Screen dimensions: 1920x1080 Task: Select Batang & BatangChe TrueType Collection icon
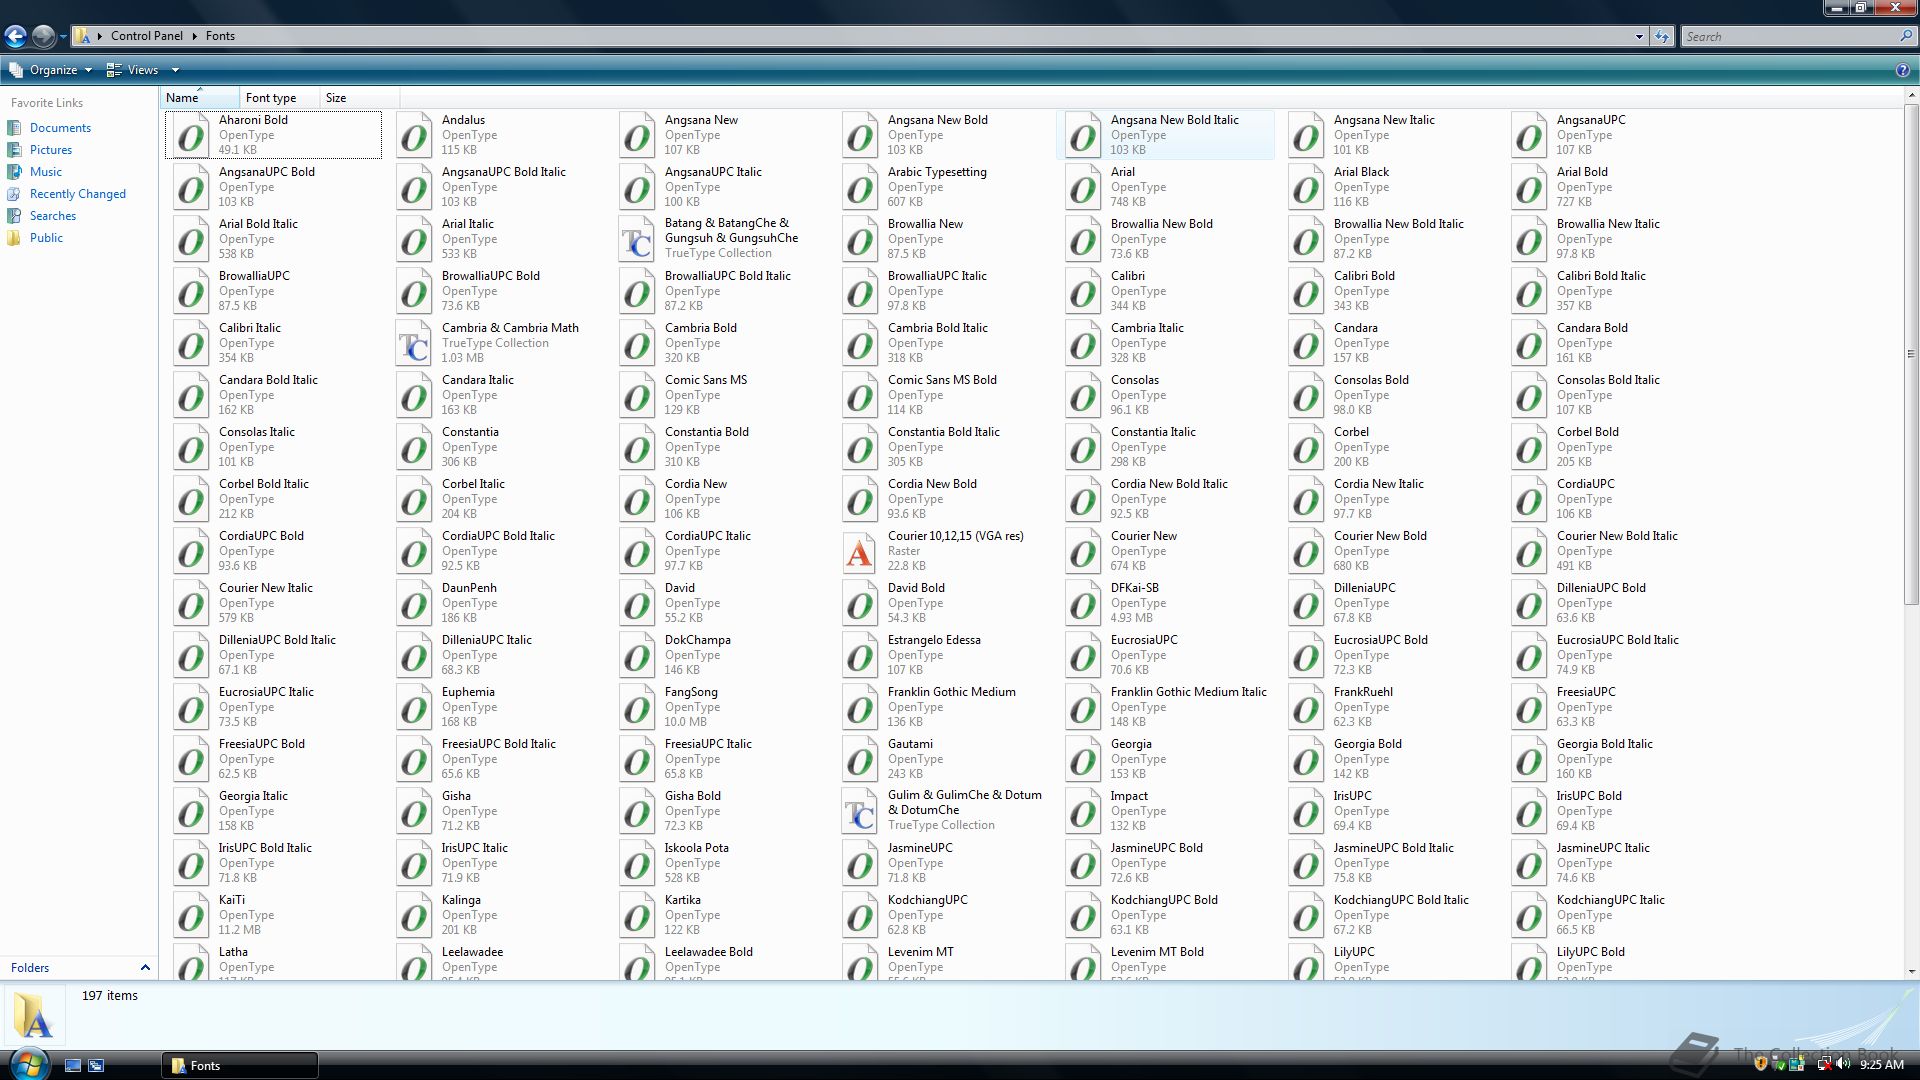(637, 239)
